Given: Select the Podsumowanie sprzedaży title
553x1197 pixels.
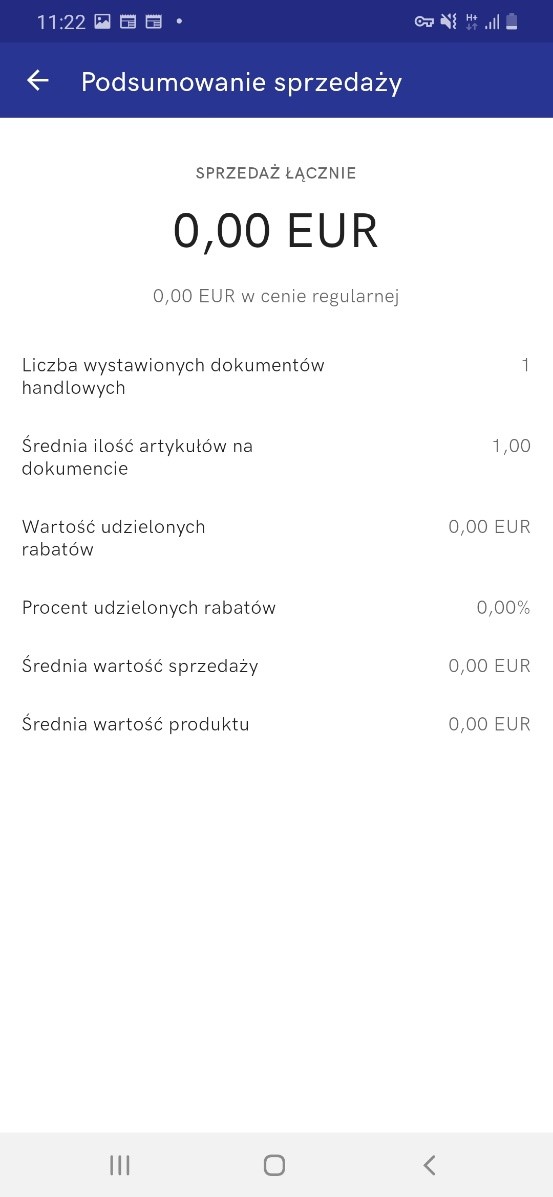Looking at the screenshot, I should [x=241, y=82].
